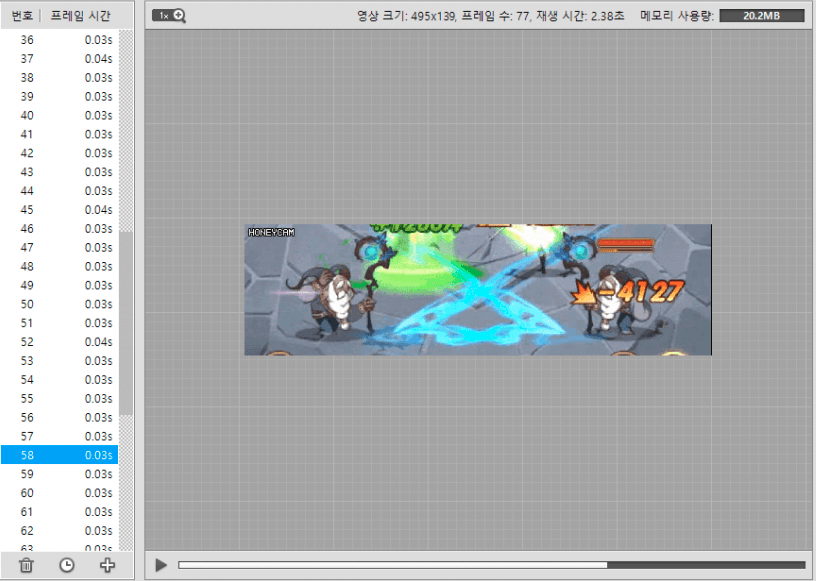Select frame 55 row
816x581 pixels.
click(59, 399)
